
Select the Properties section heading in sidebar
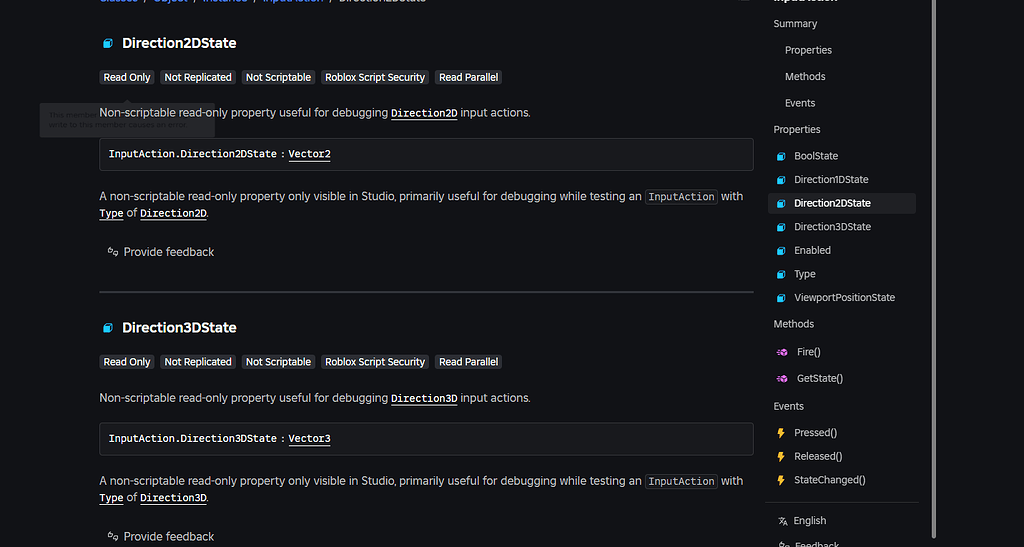[x=797, y=129]
